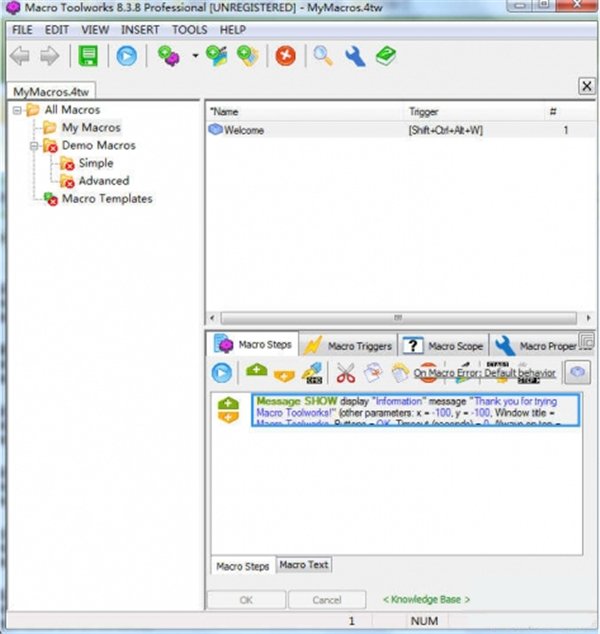
Task: Switch to the Macro Triggers tab
Action: [x=350, y=345]
